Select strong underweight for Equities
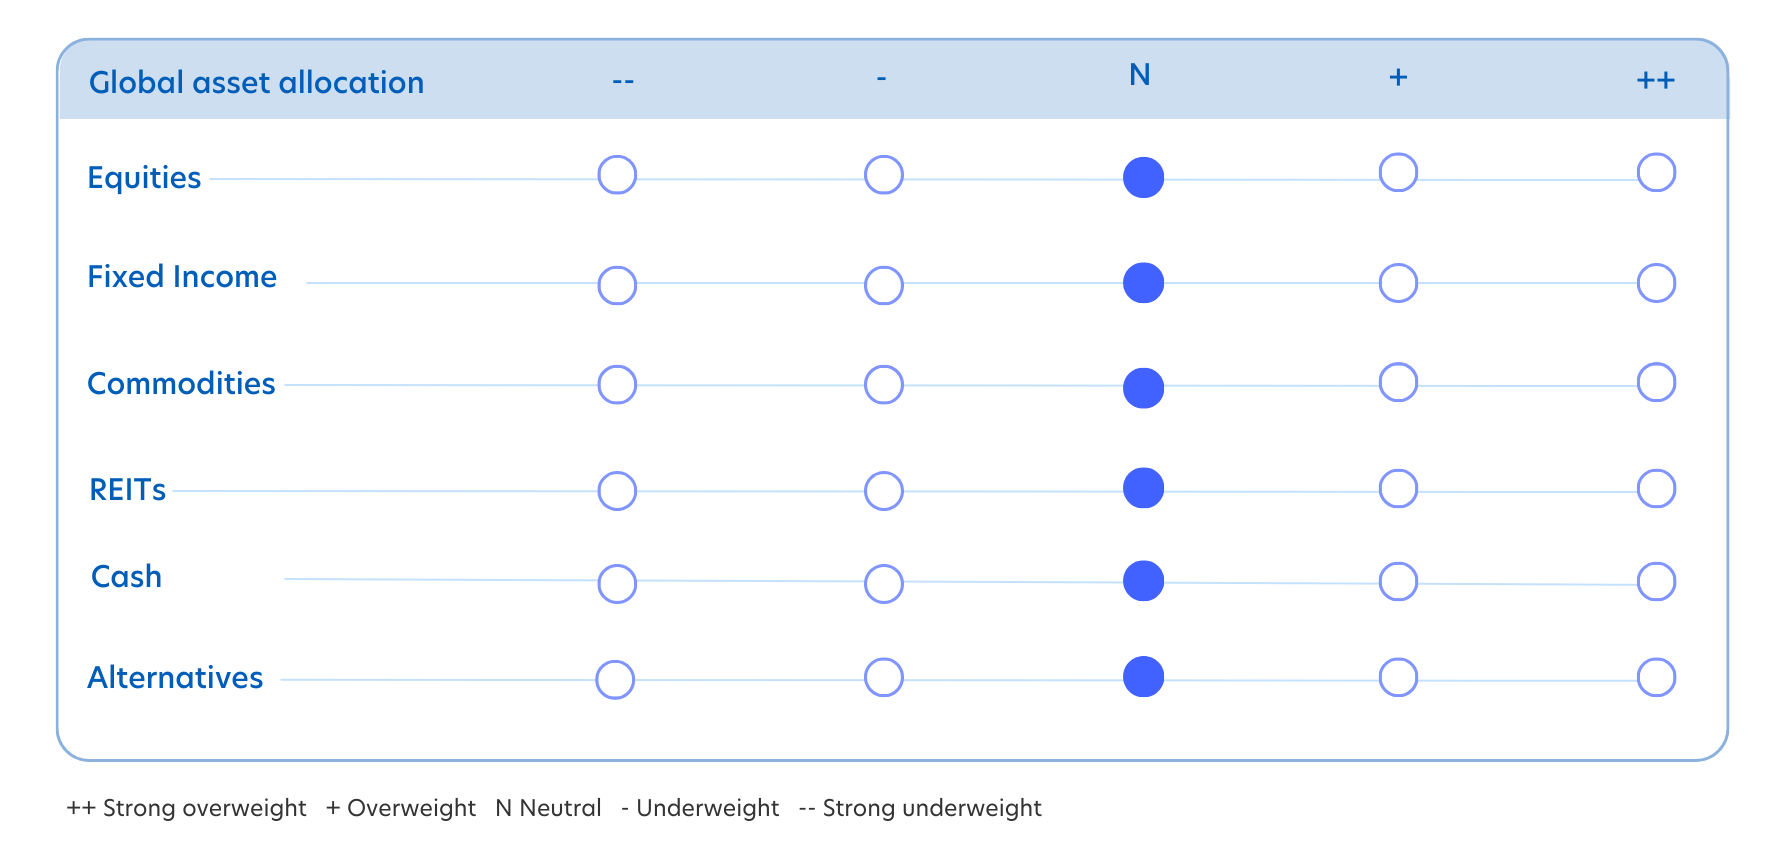The height and width of the screenshot is (863, 1785). [x=617, y=175]
